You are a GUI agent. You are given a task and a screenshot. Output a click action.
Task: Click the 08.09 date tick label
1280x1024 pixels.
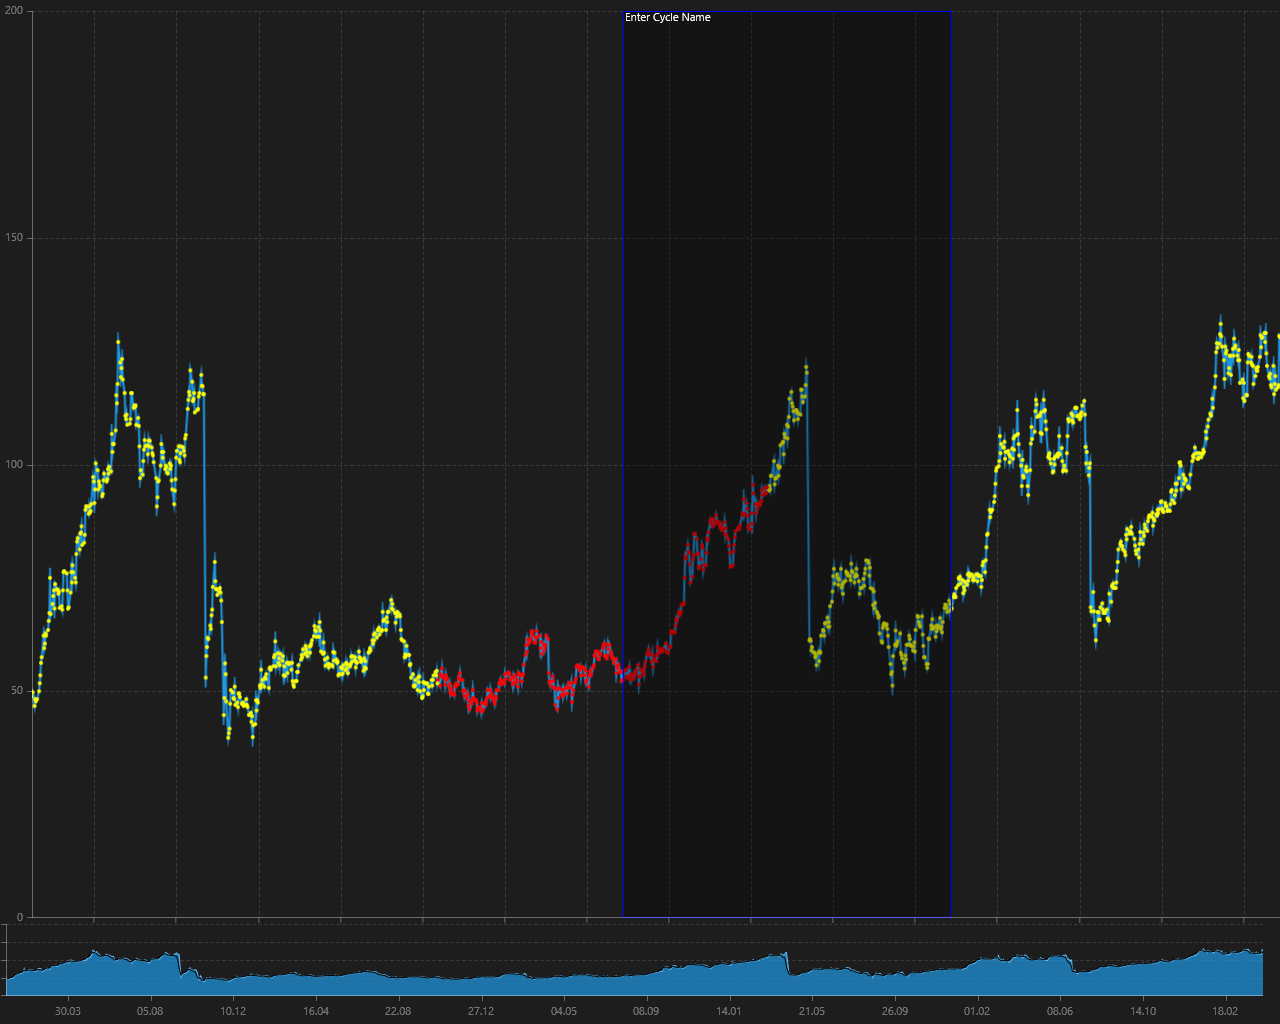tap(646, 1011)
